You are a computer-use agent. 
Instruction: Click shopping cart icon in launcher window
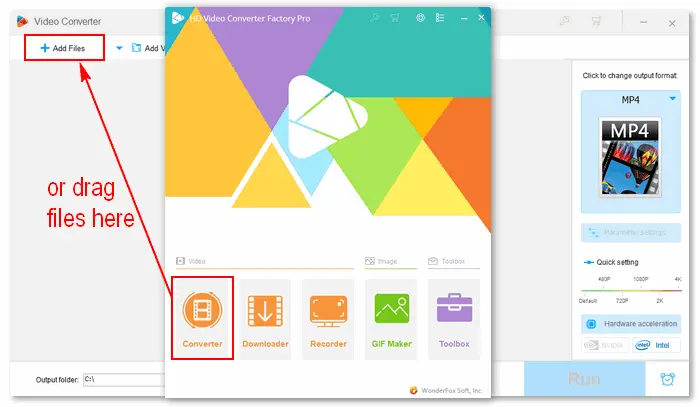(395, 18)
